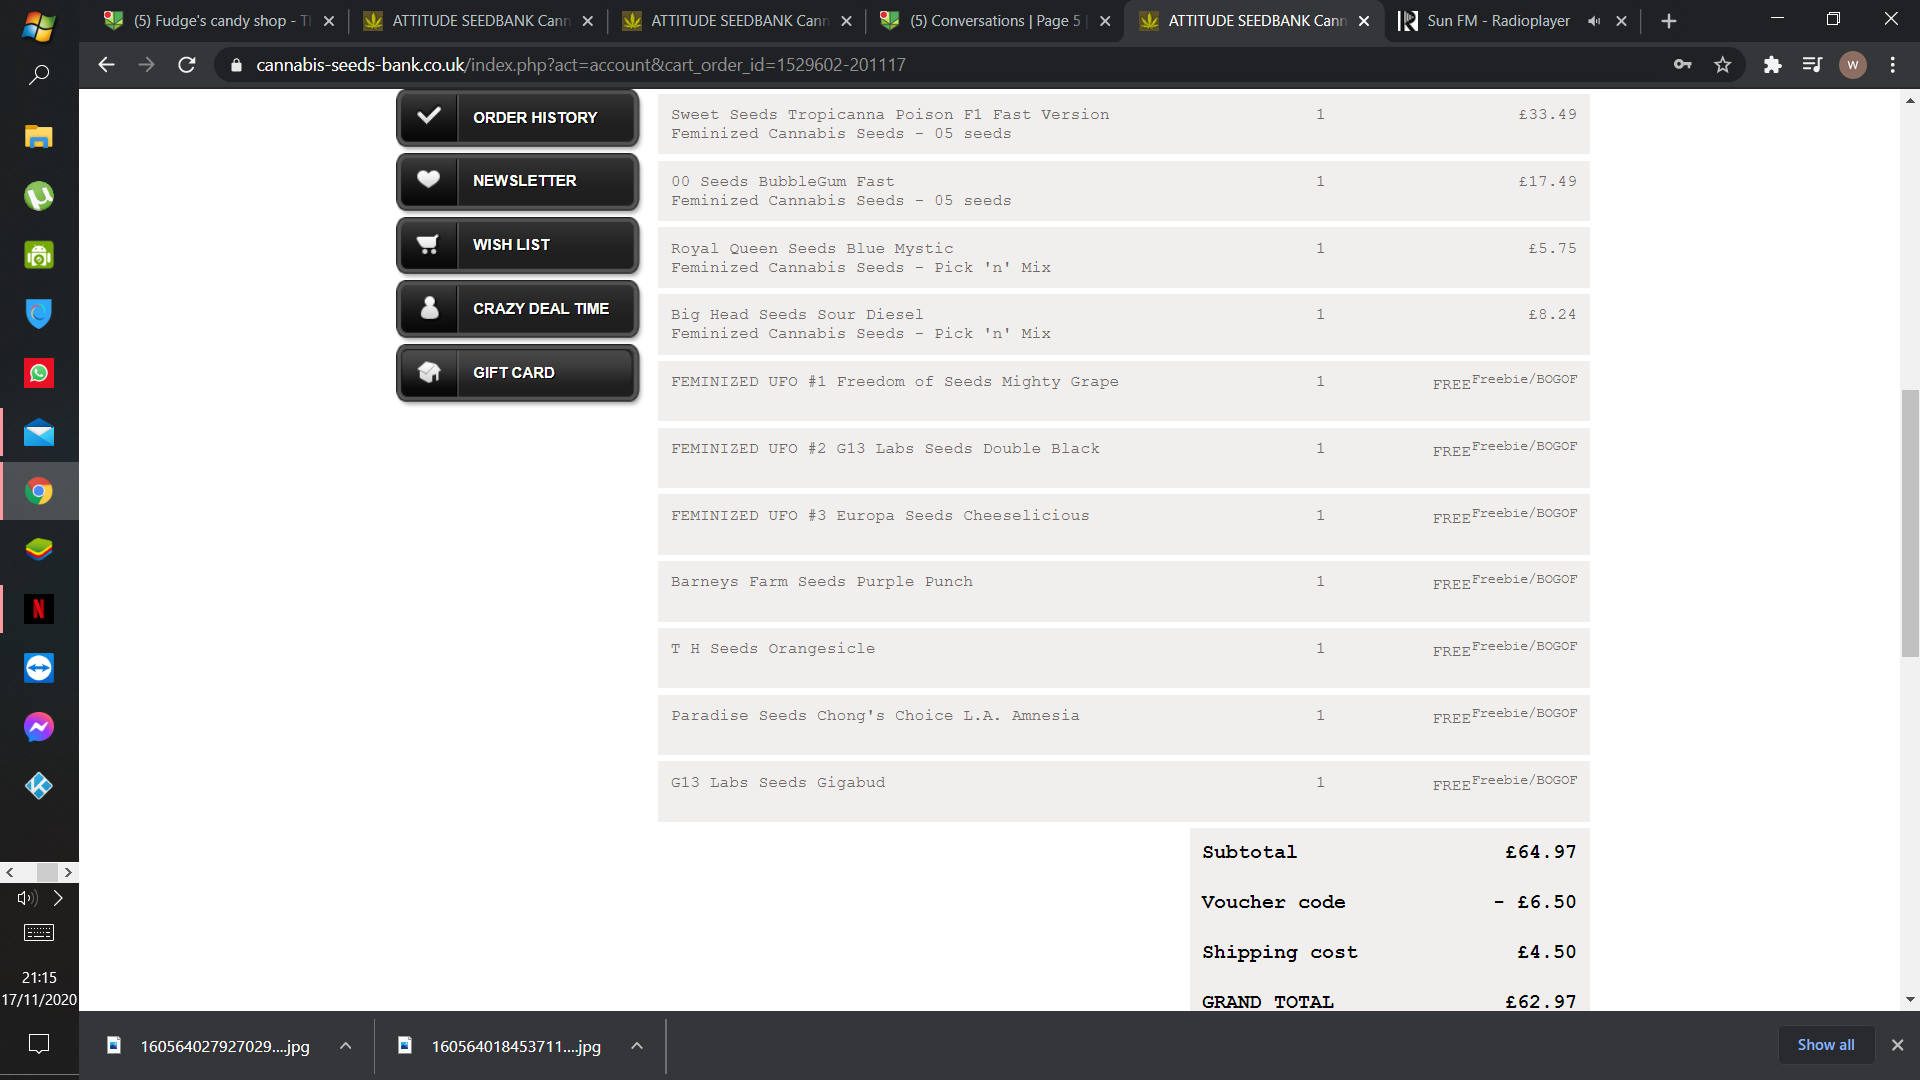Expand the taskbar system tray chevron
1920x1080 pixels.
pos(58,898)
